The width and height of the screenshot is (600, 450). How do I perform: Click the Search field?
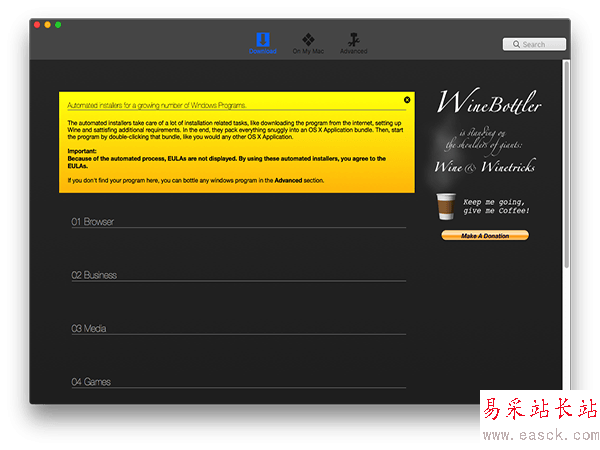tap(534, 44)
